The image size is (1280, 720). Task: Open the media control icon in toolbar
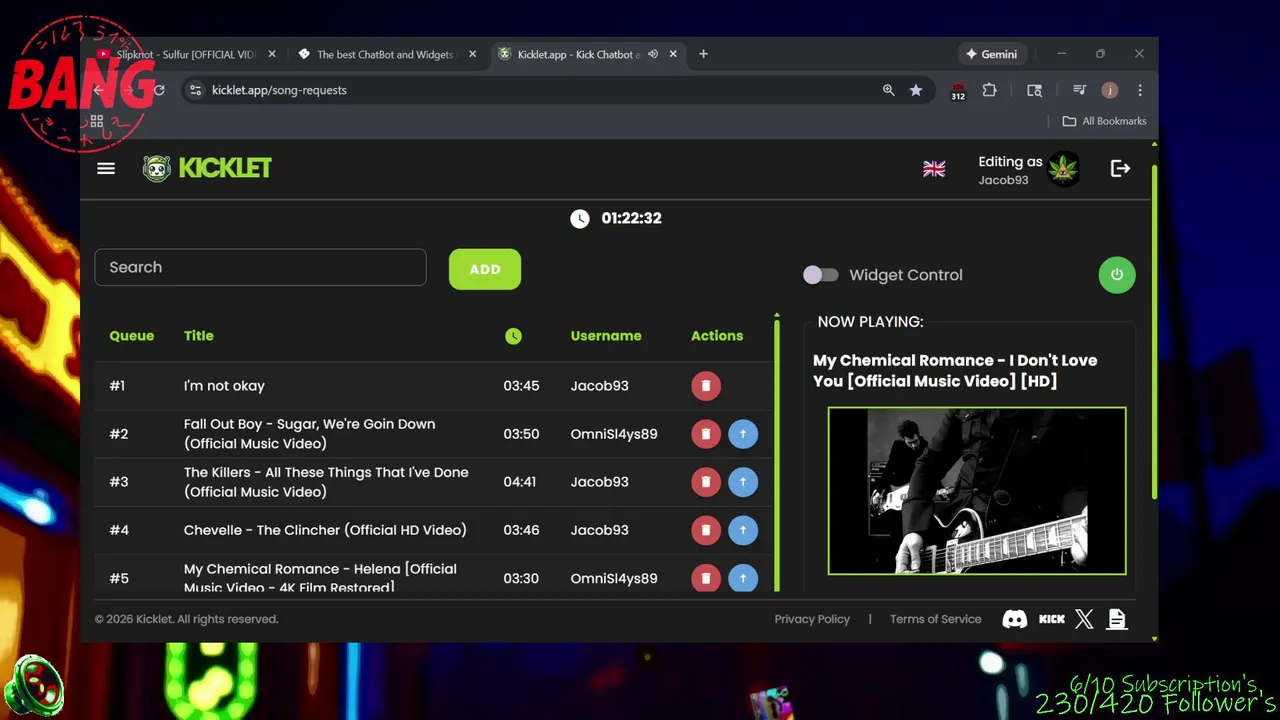(x=1079, y=90)
